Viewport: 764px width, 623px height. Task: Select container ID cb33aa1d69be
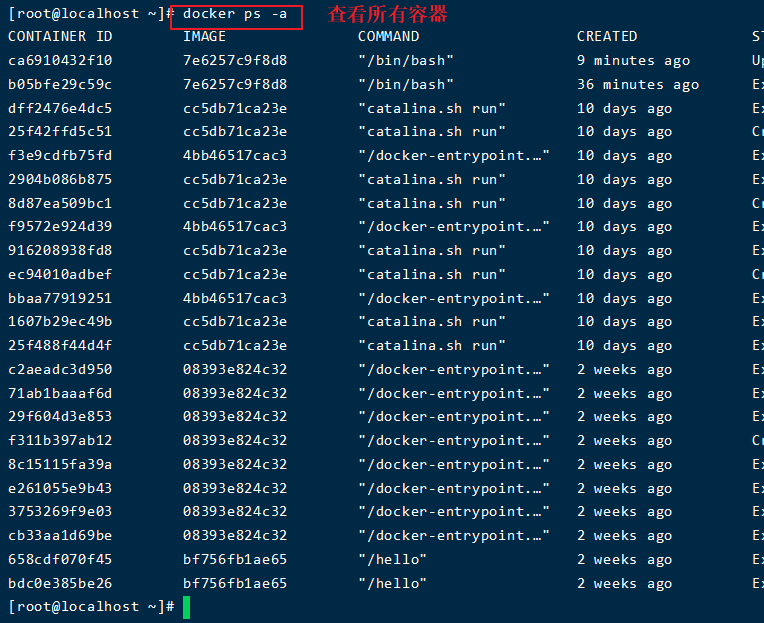pyautogui.click(x=60, y=535)
